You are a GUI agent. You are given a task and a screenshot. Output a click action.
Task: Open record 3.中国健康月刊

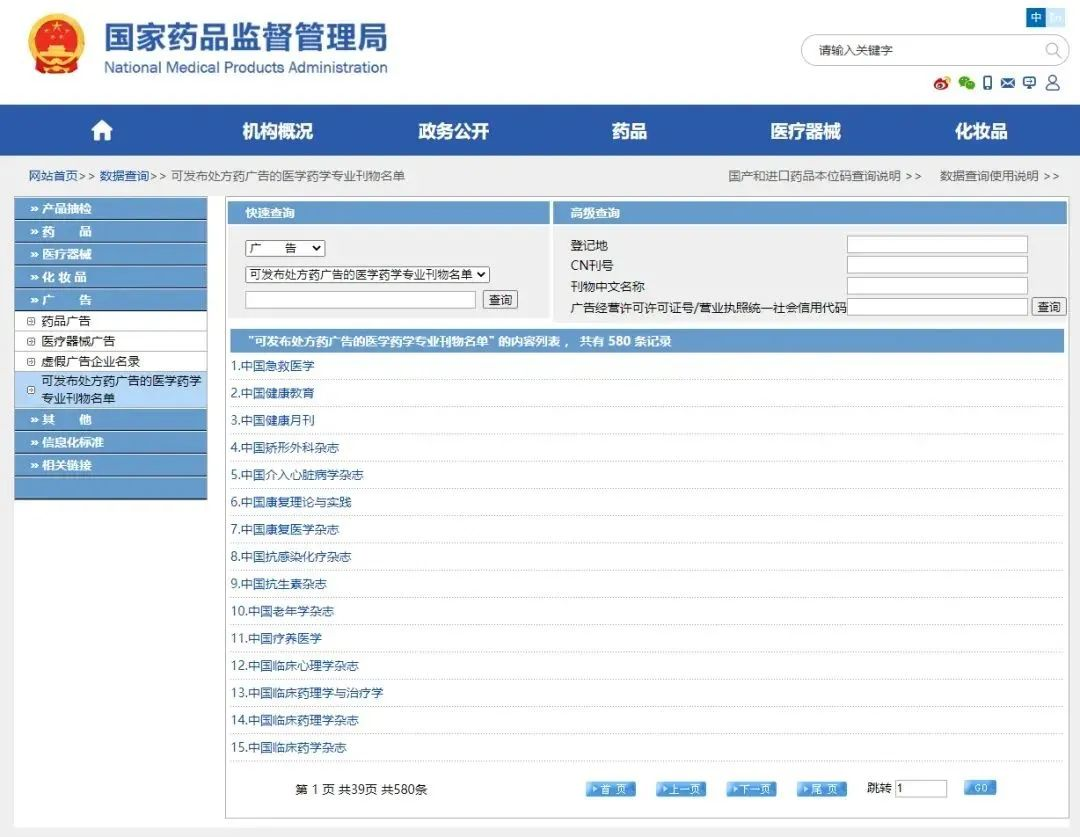click(272, 420)
